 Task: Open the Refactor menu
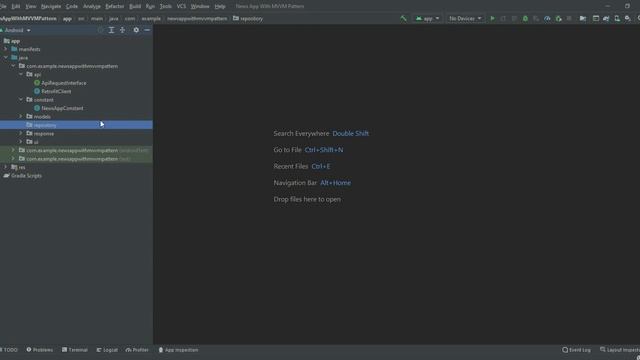115,6
